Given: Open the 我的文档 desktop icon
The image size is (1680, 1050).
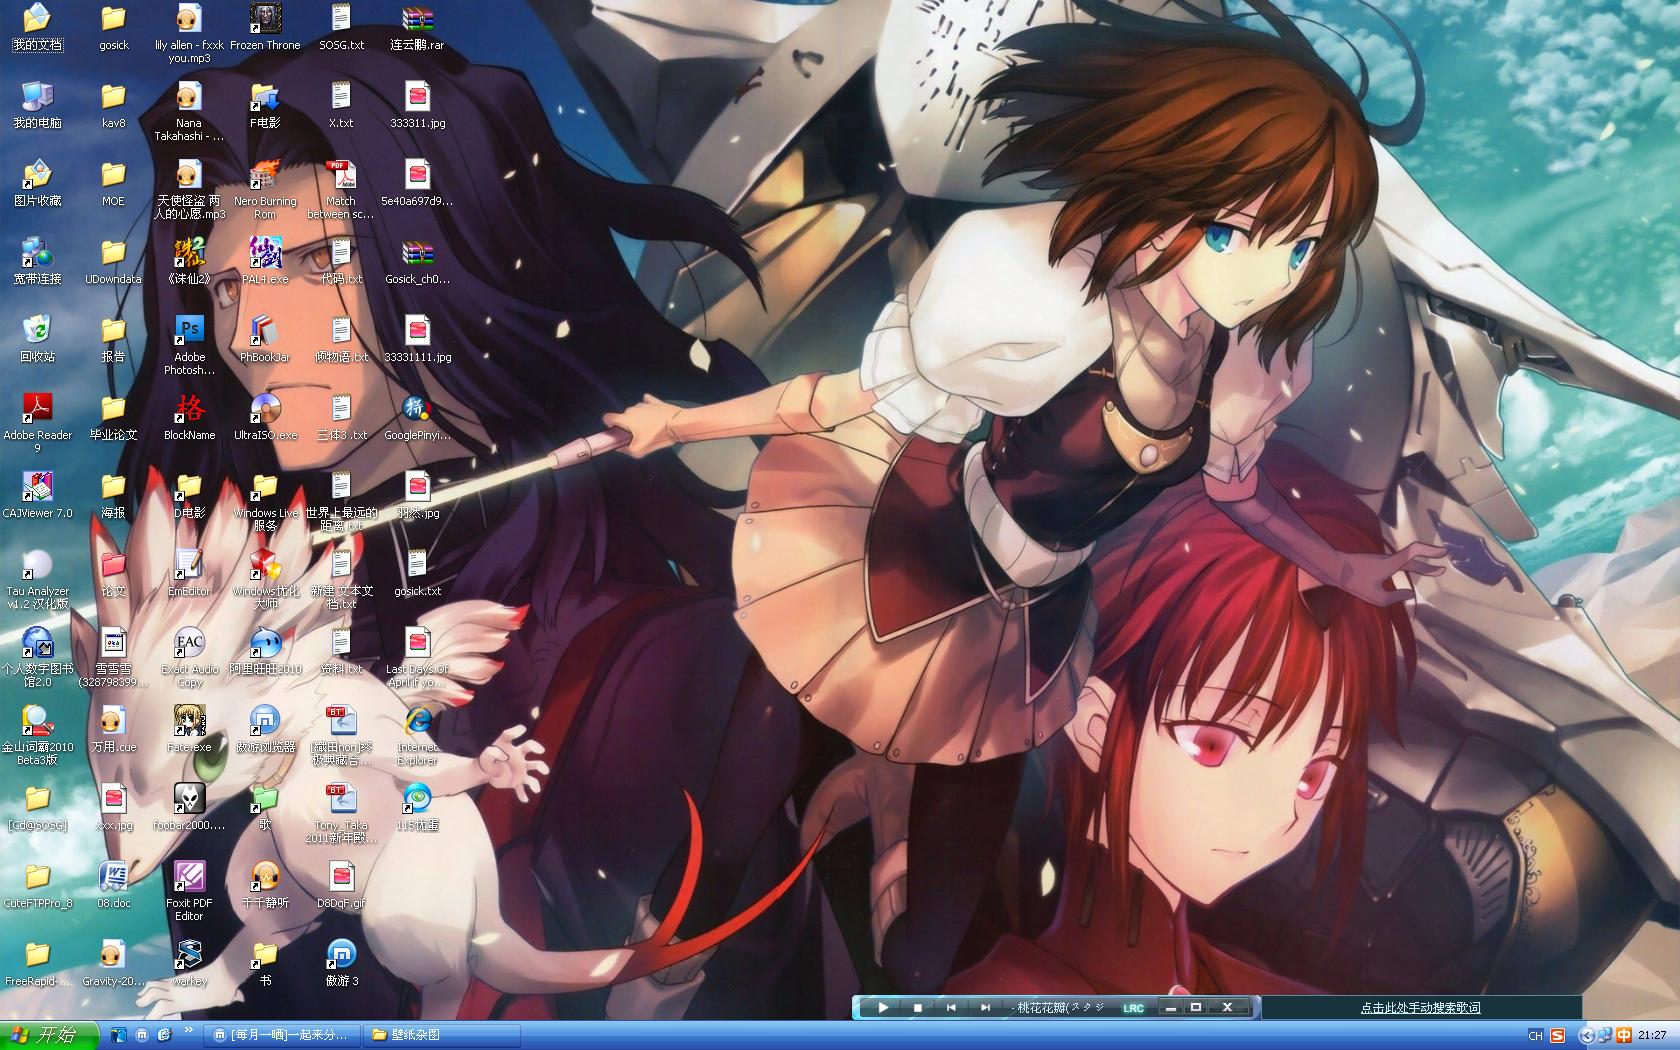Looking at the screenshot, I should (x=37, y=28).
